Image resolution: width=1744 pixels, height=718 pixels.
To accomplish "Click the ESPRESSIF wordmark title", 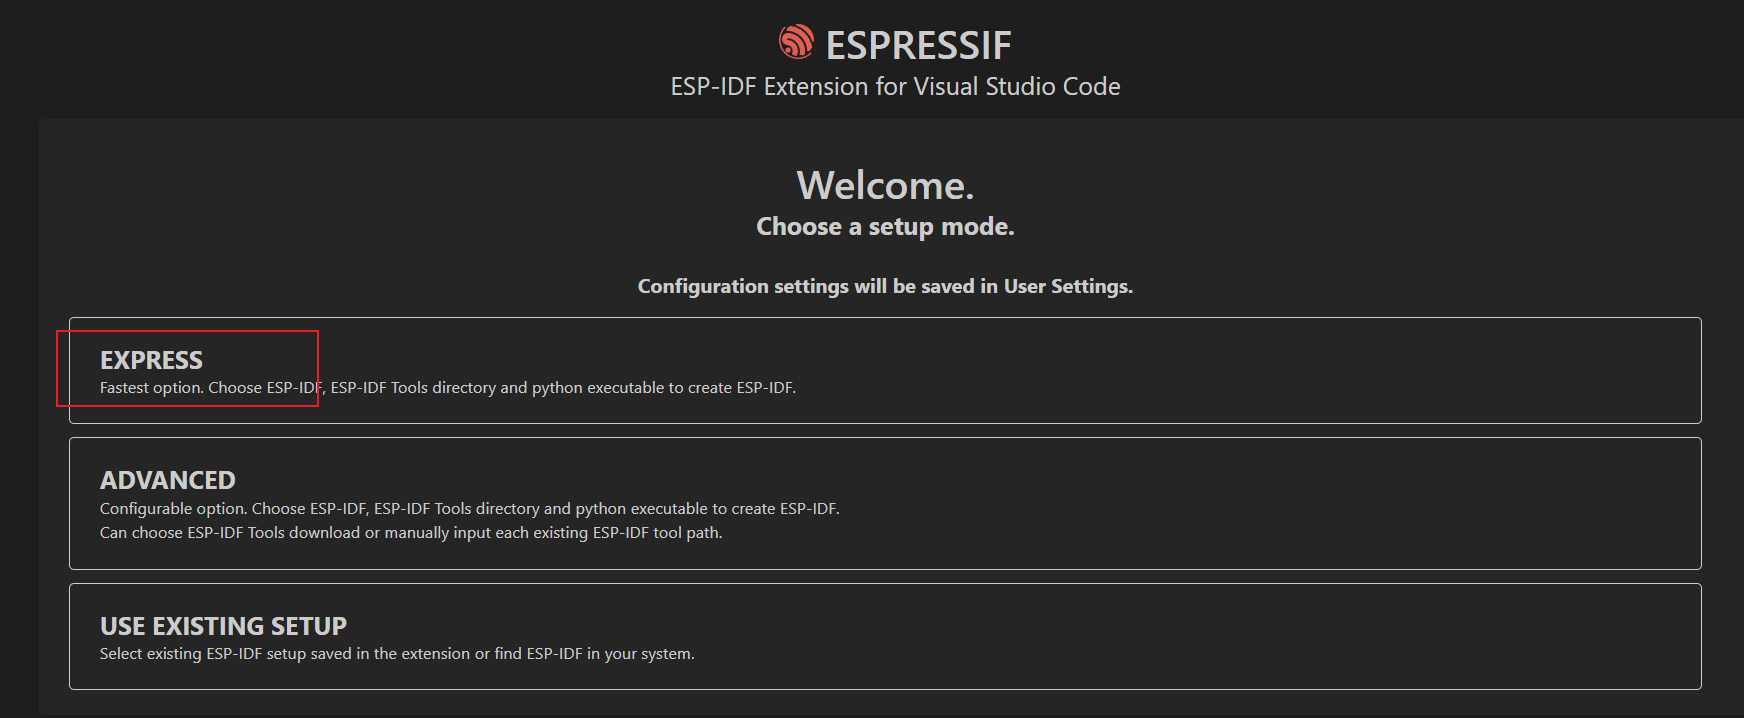I will pyautogui.click(x=918, y=45).
